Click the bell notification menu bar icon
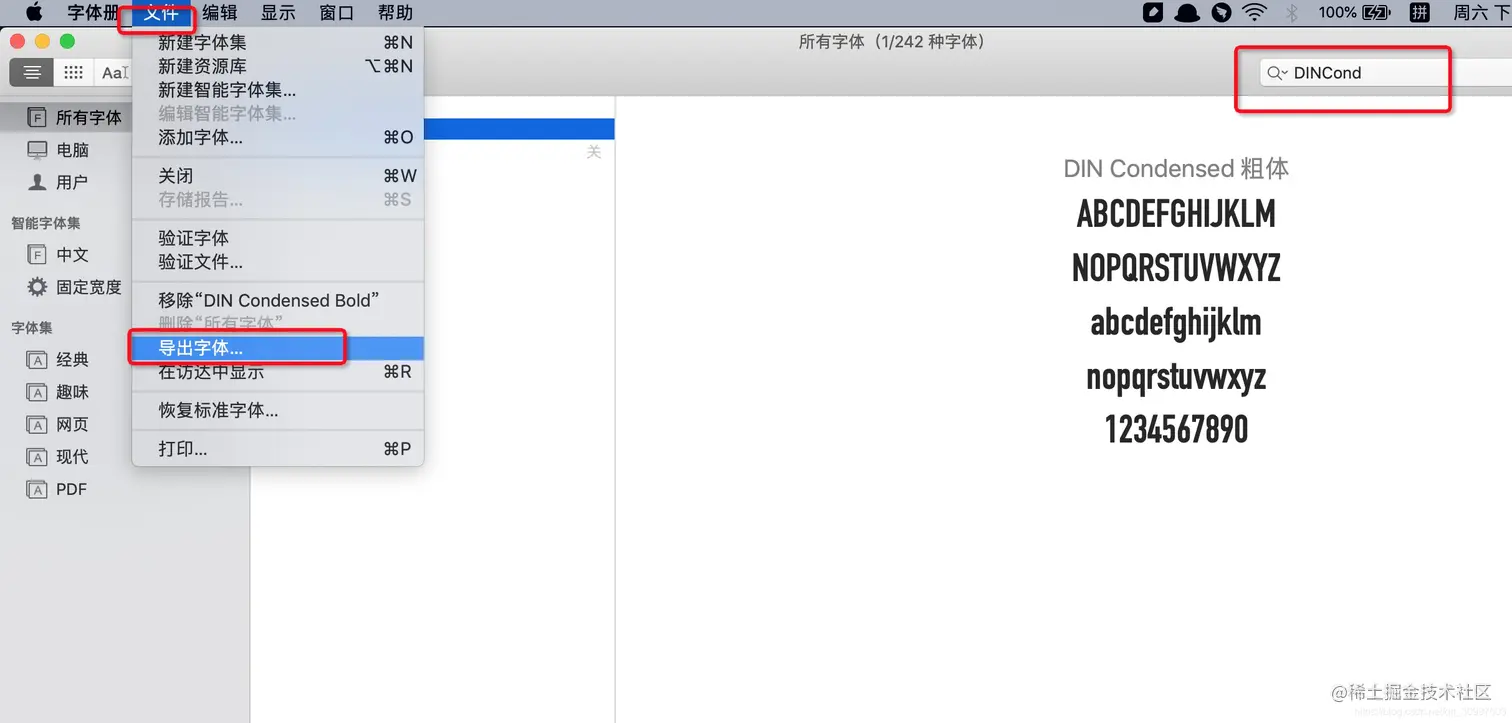This screenshot has height=723, width=1512. (x=1187, y=13)
